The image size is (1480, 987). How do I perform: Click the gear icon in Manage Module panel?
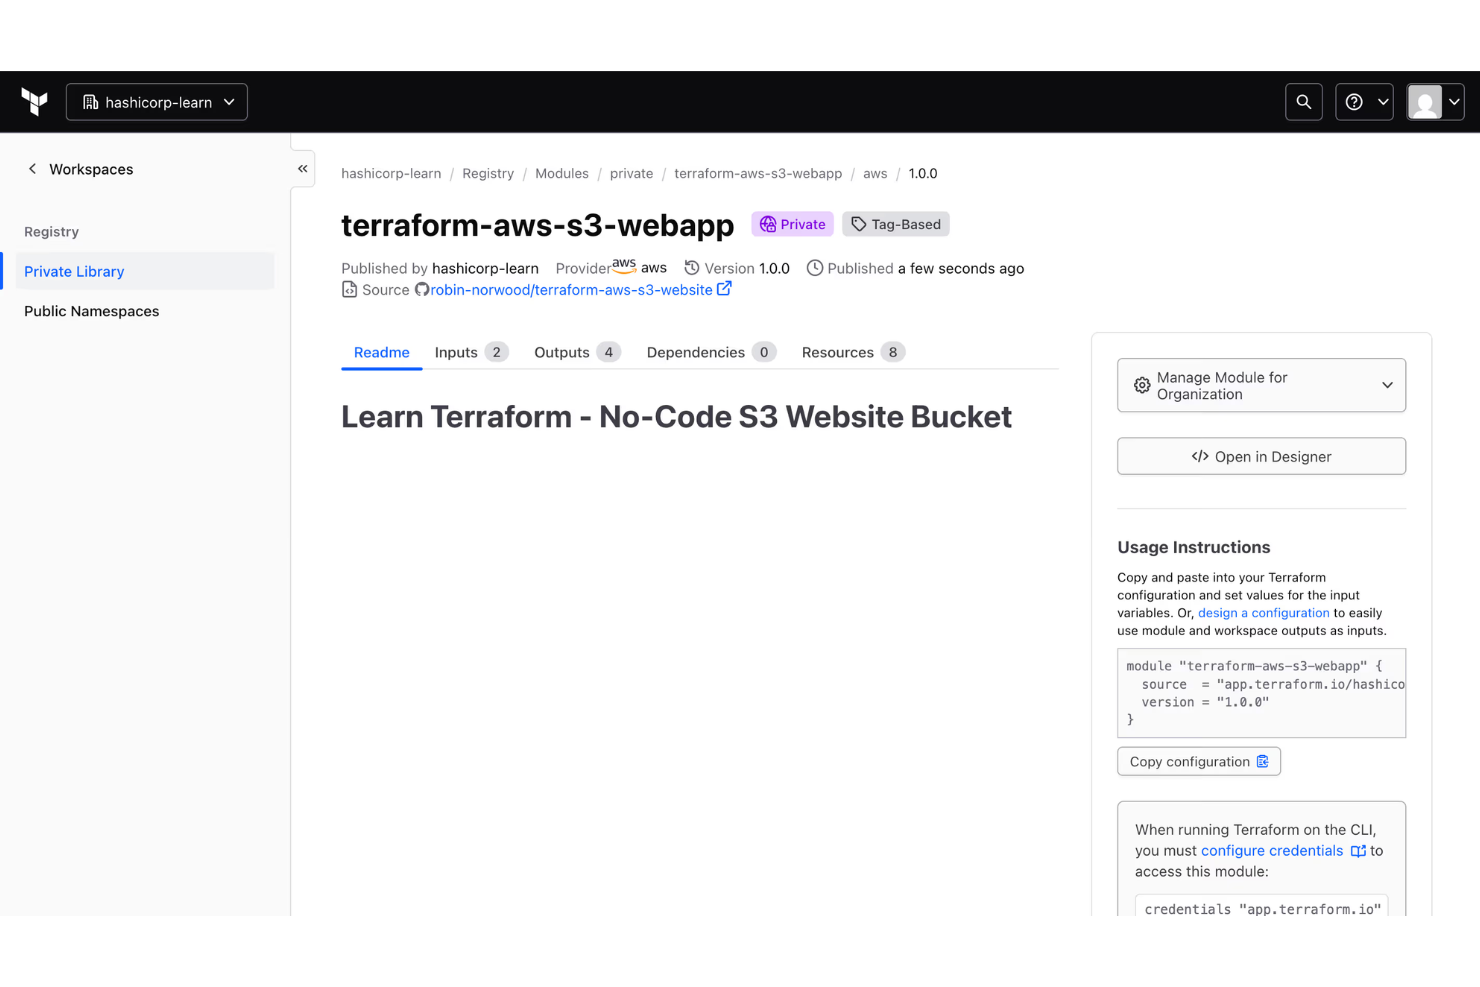(1142, 385)
